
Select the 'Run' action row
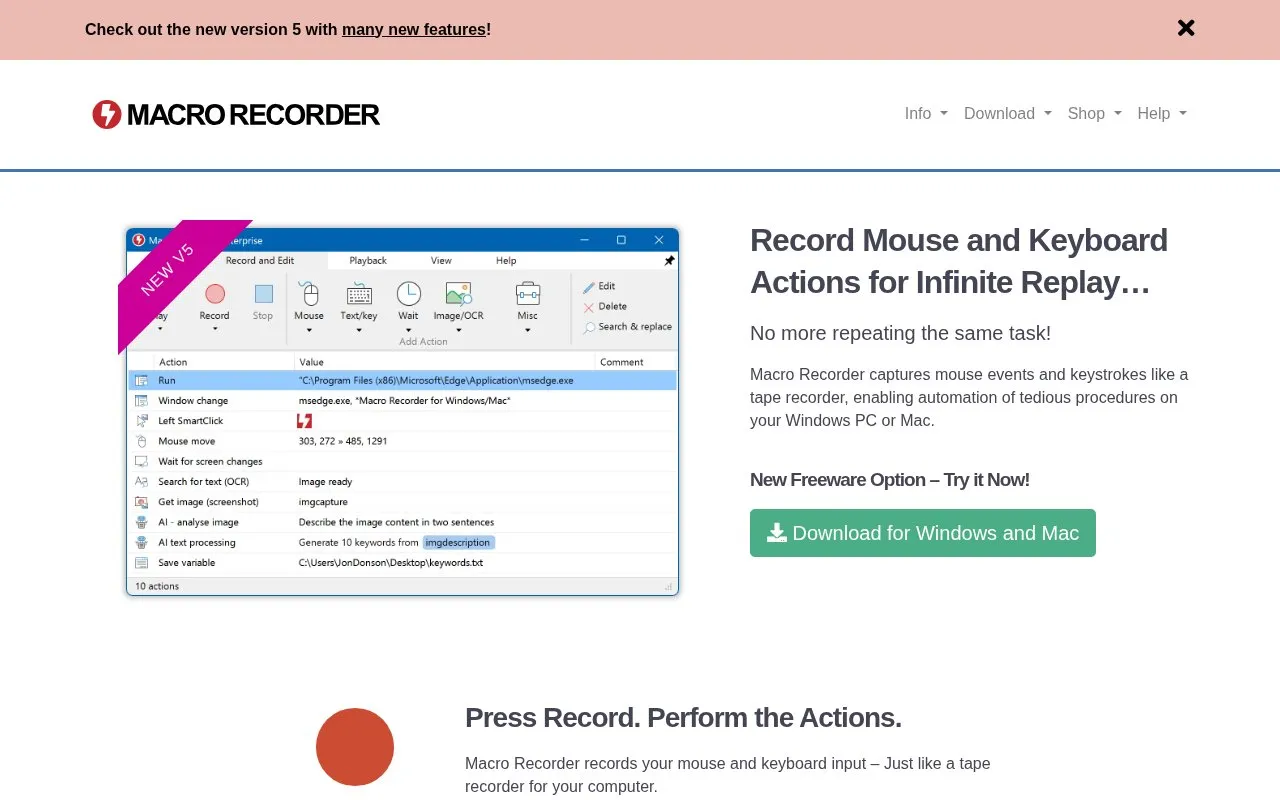click(x=403, y=381)
